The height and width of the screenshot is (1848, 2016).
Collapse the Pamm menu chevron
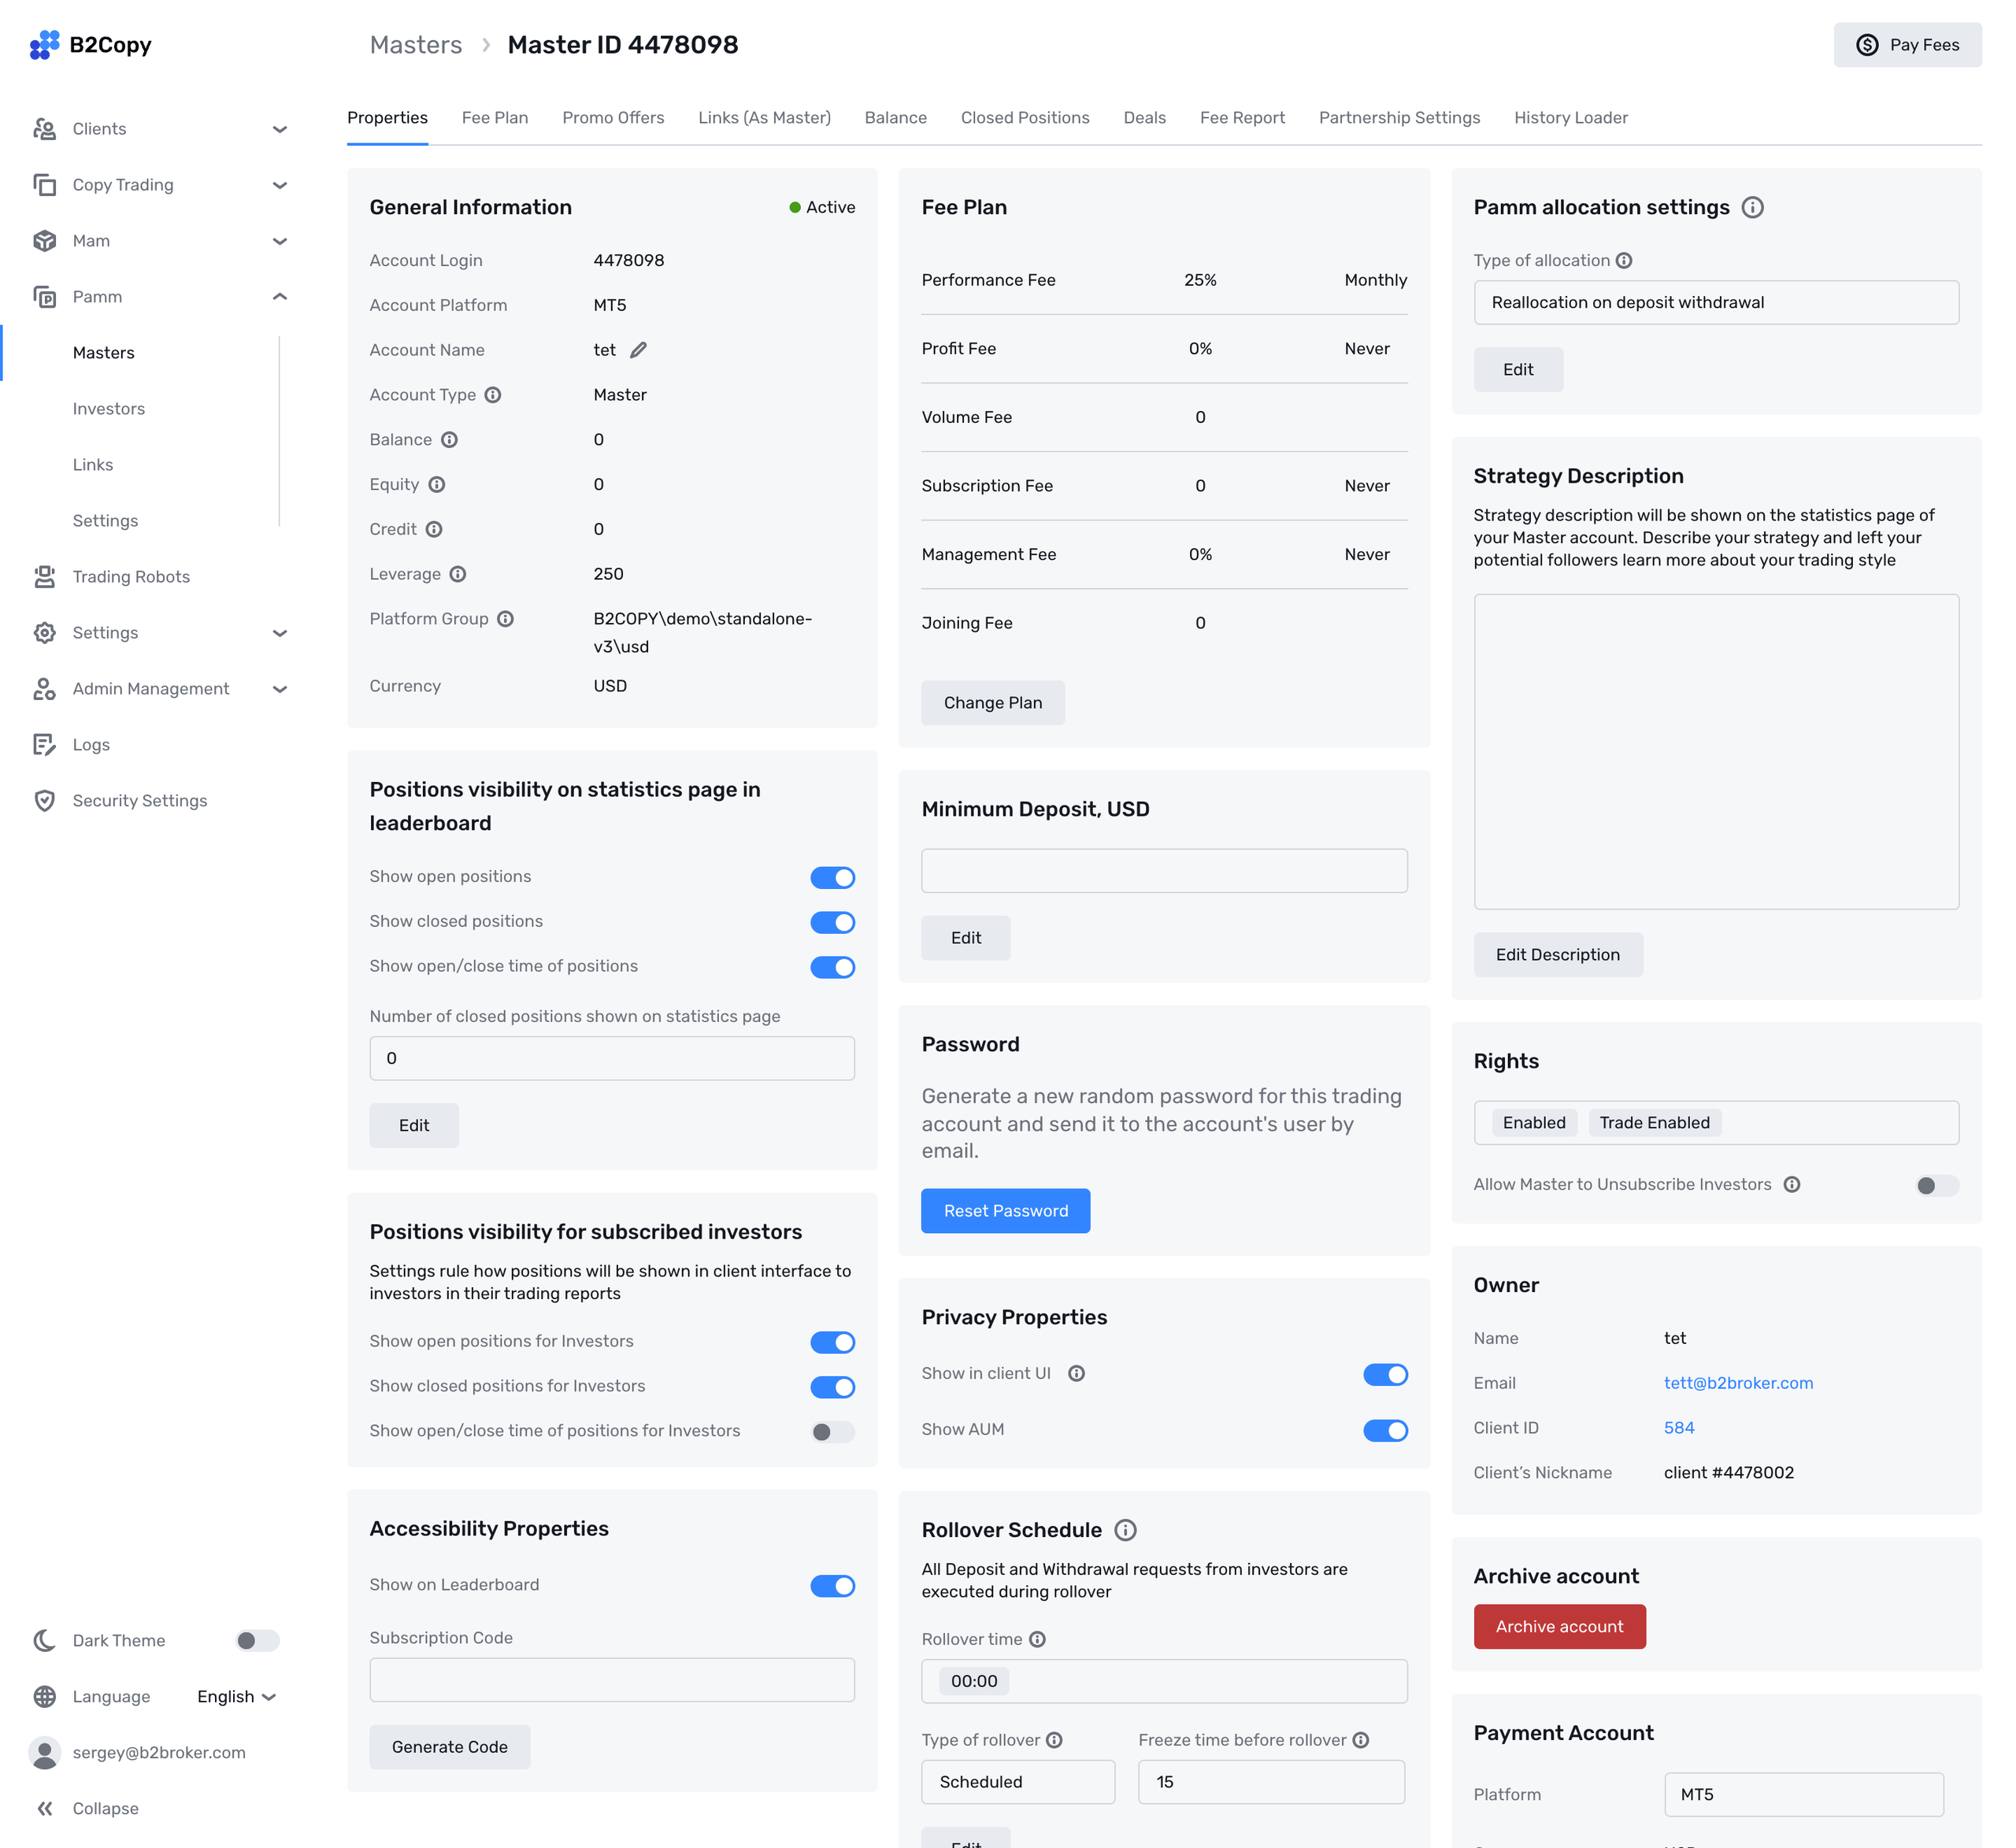pyautogui.click(x=280, y=297)
